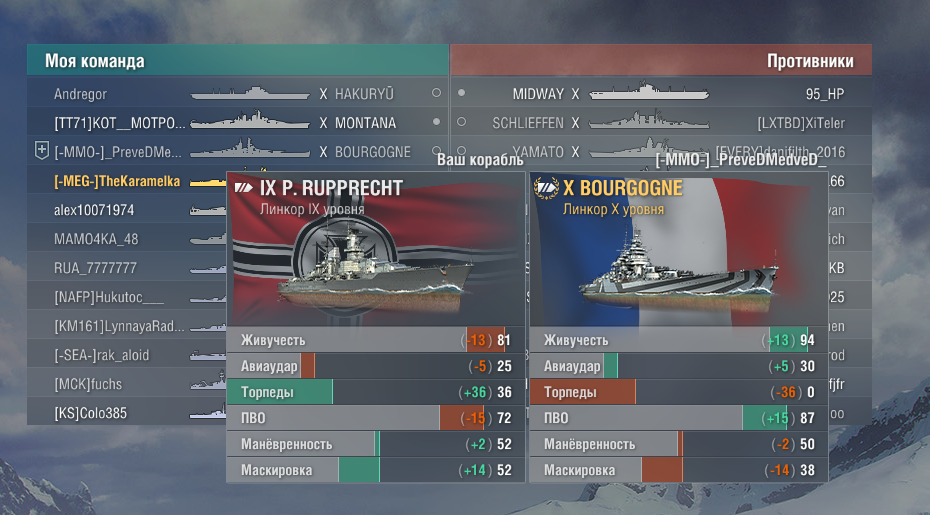This screenshot has width=930, height=515.
Task: Select the 'Моя команда' team header
Action: point(95,61)
